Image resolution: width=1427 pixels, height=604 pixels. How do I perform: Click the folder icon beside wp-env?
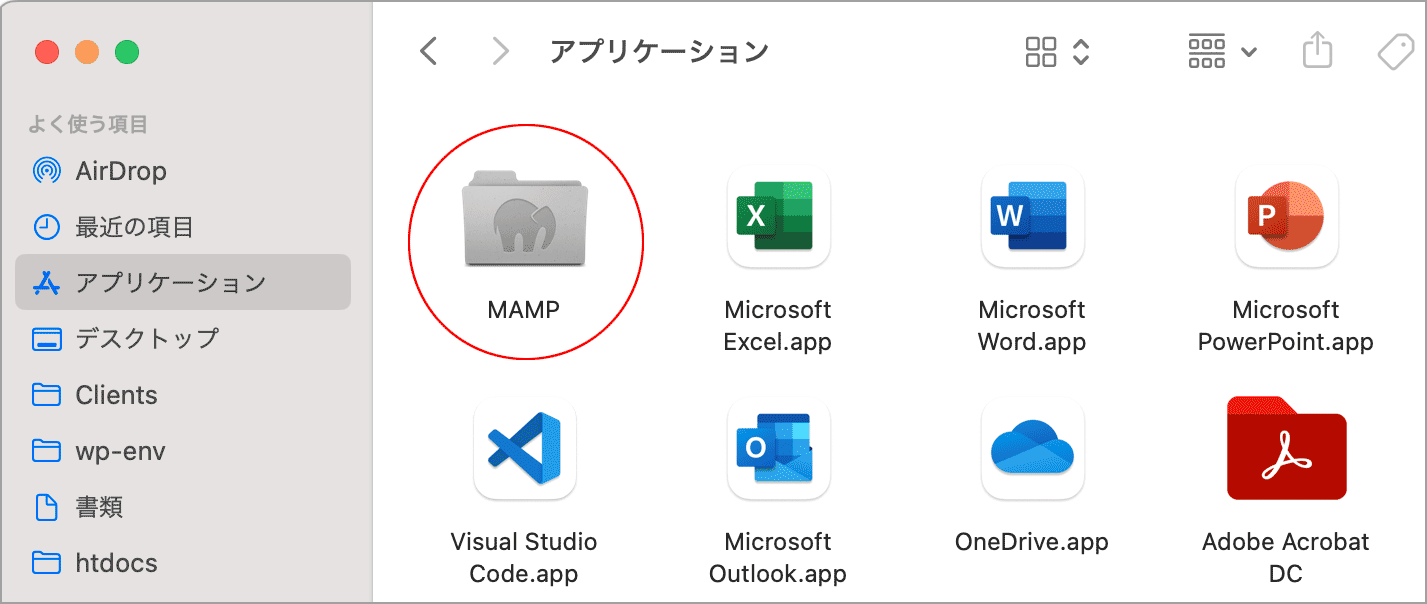point(47,451)
